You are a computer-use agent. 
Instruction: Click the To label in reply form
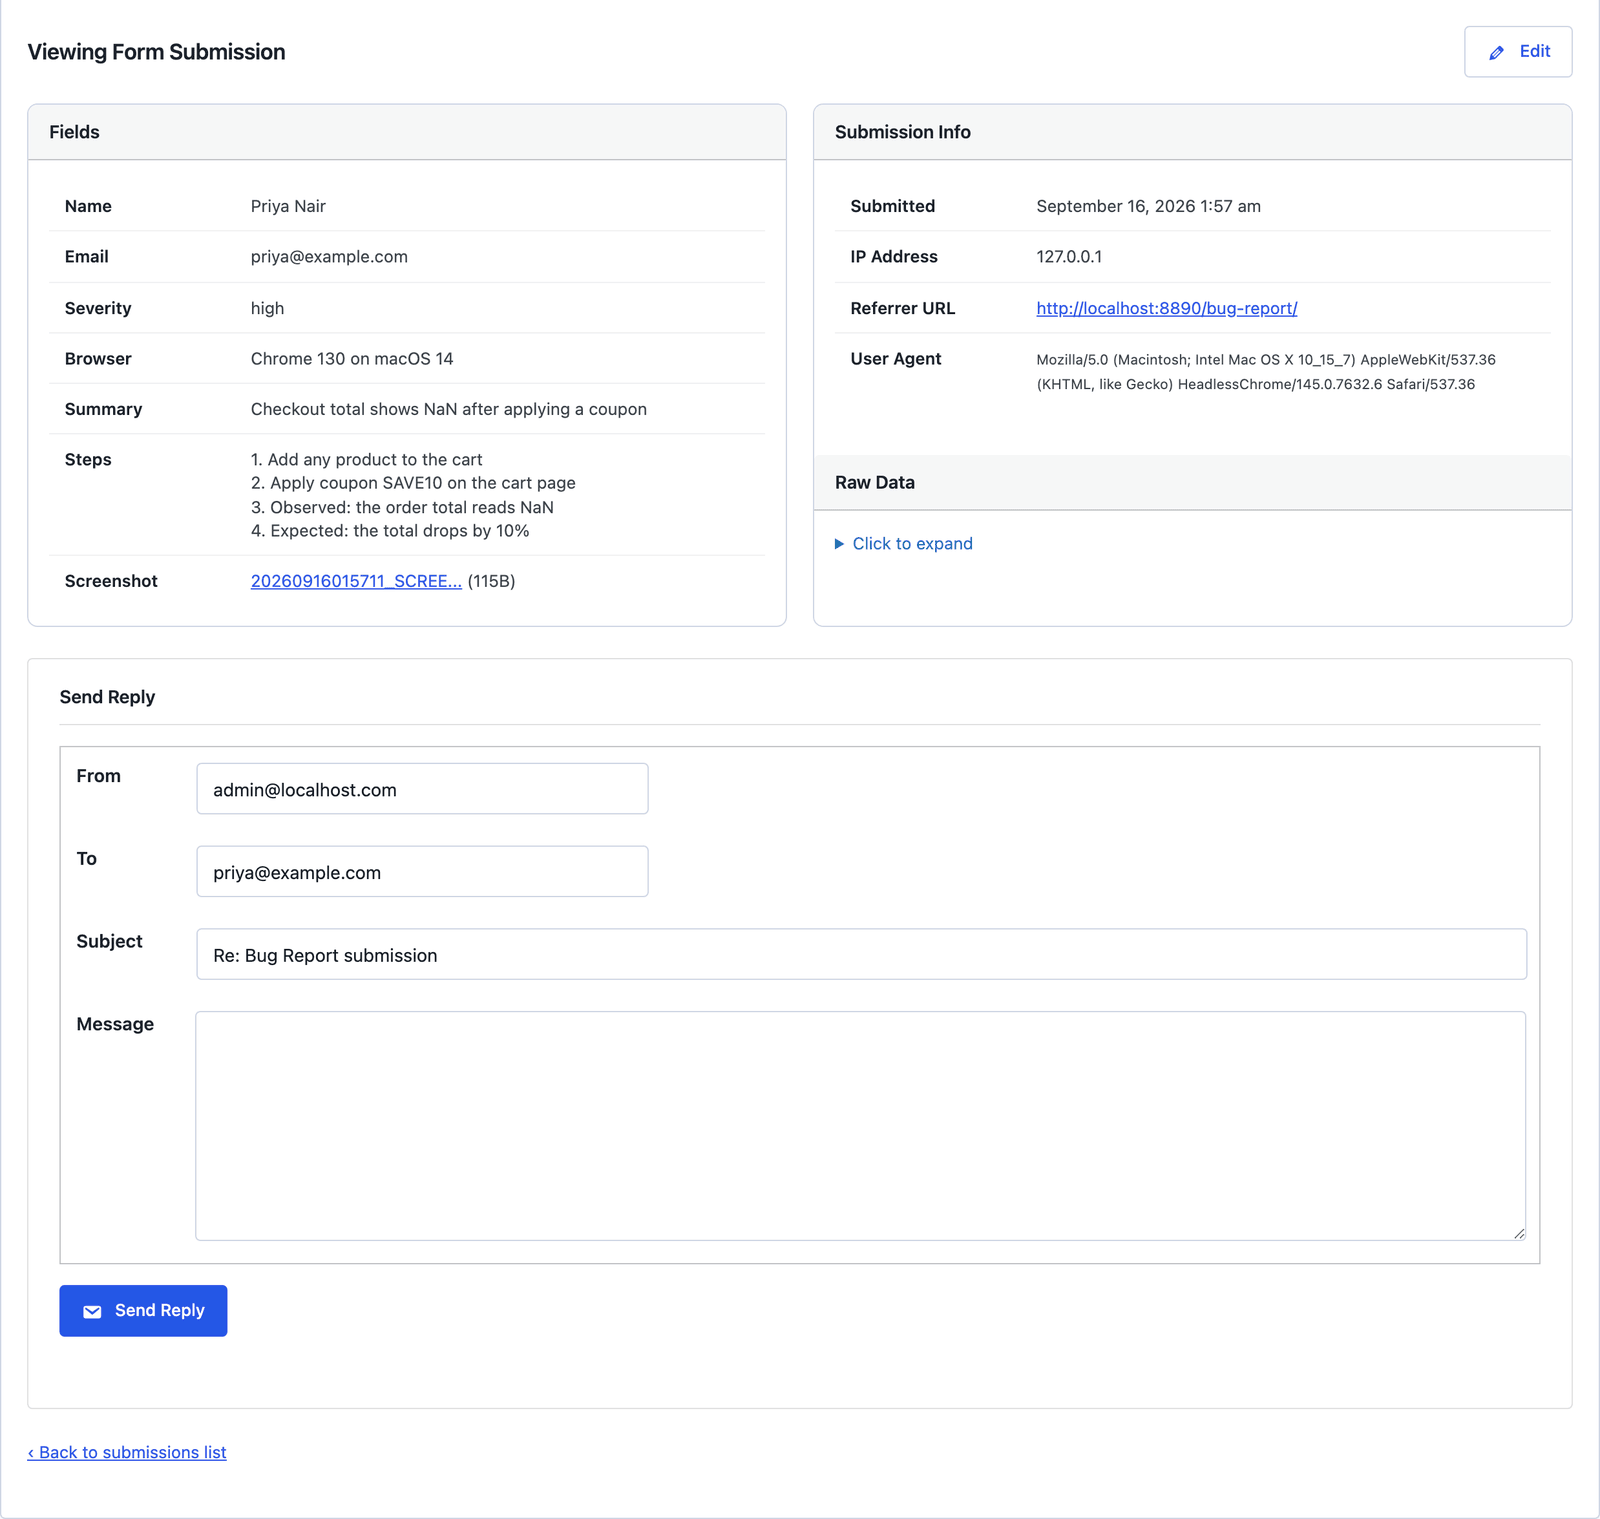[87, 859]
